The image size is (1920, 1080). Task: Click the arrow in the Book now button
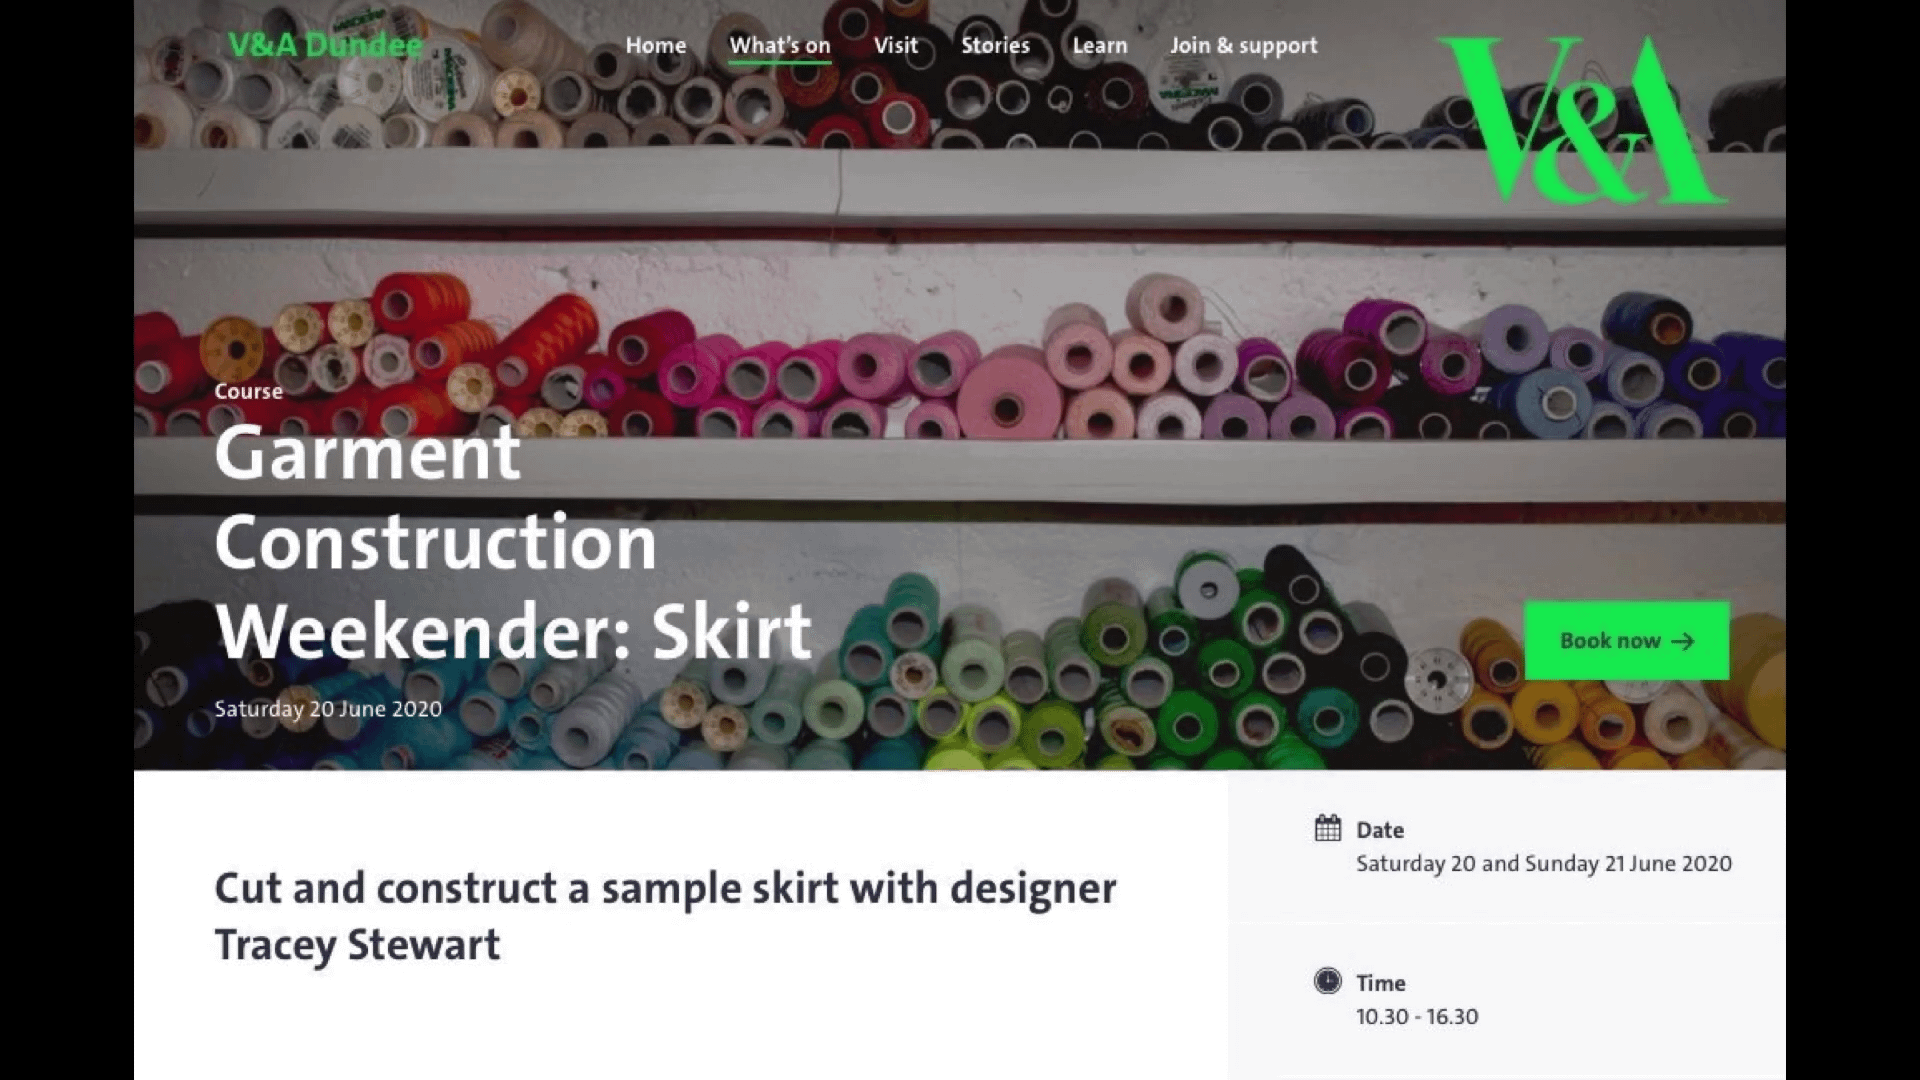1683,641
